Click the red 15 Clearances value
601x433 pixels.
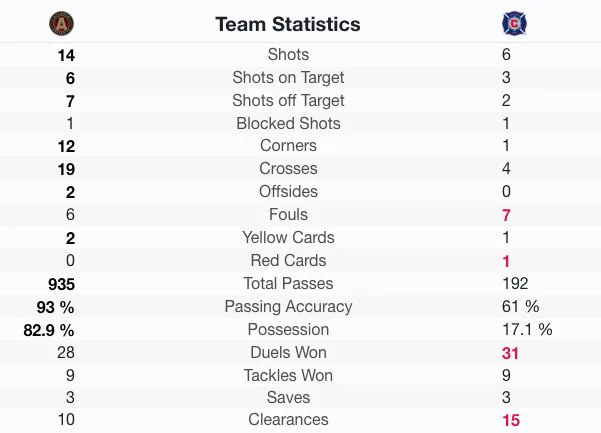click(x=511, y=420)
